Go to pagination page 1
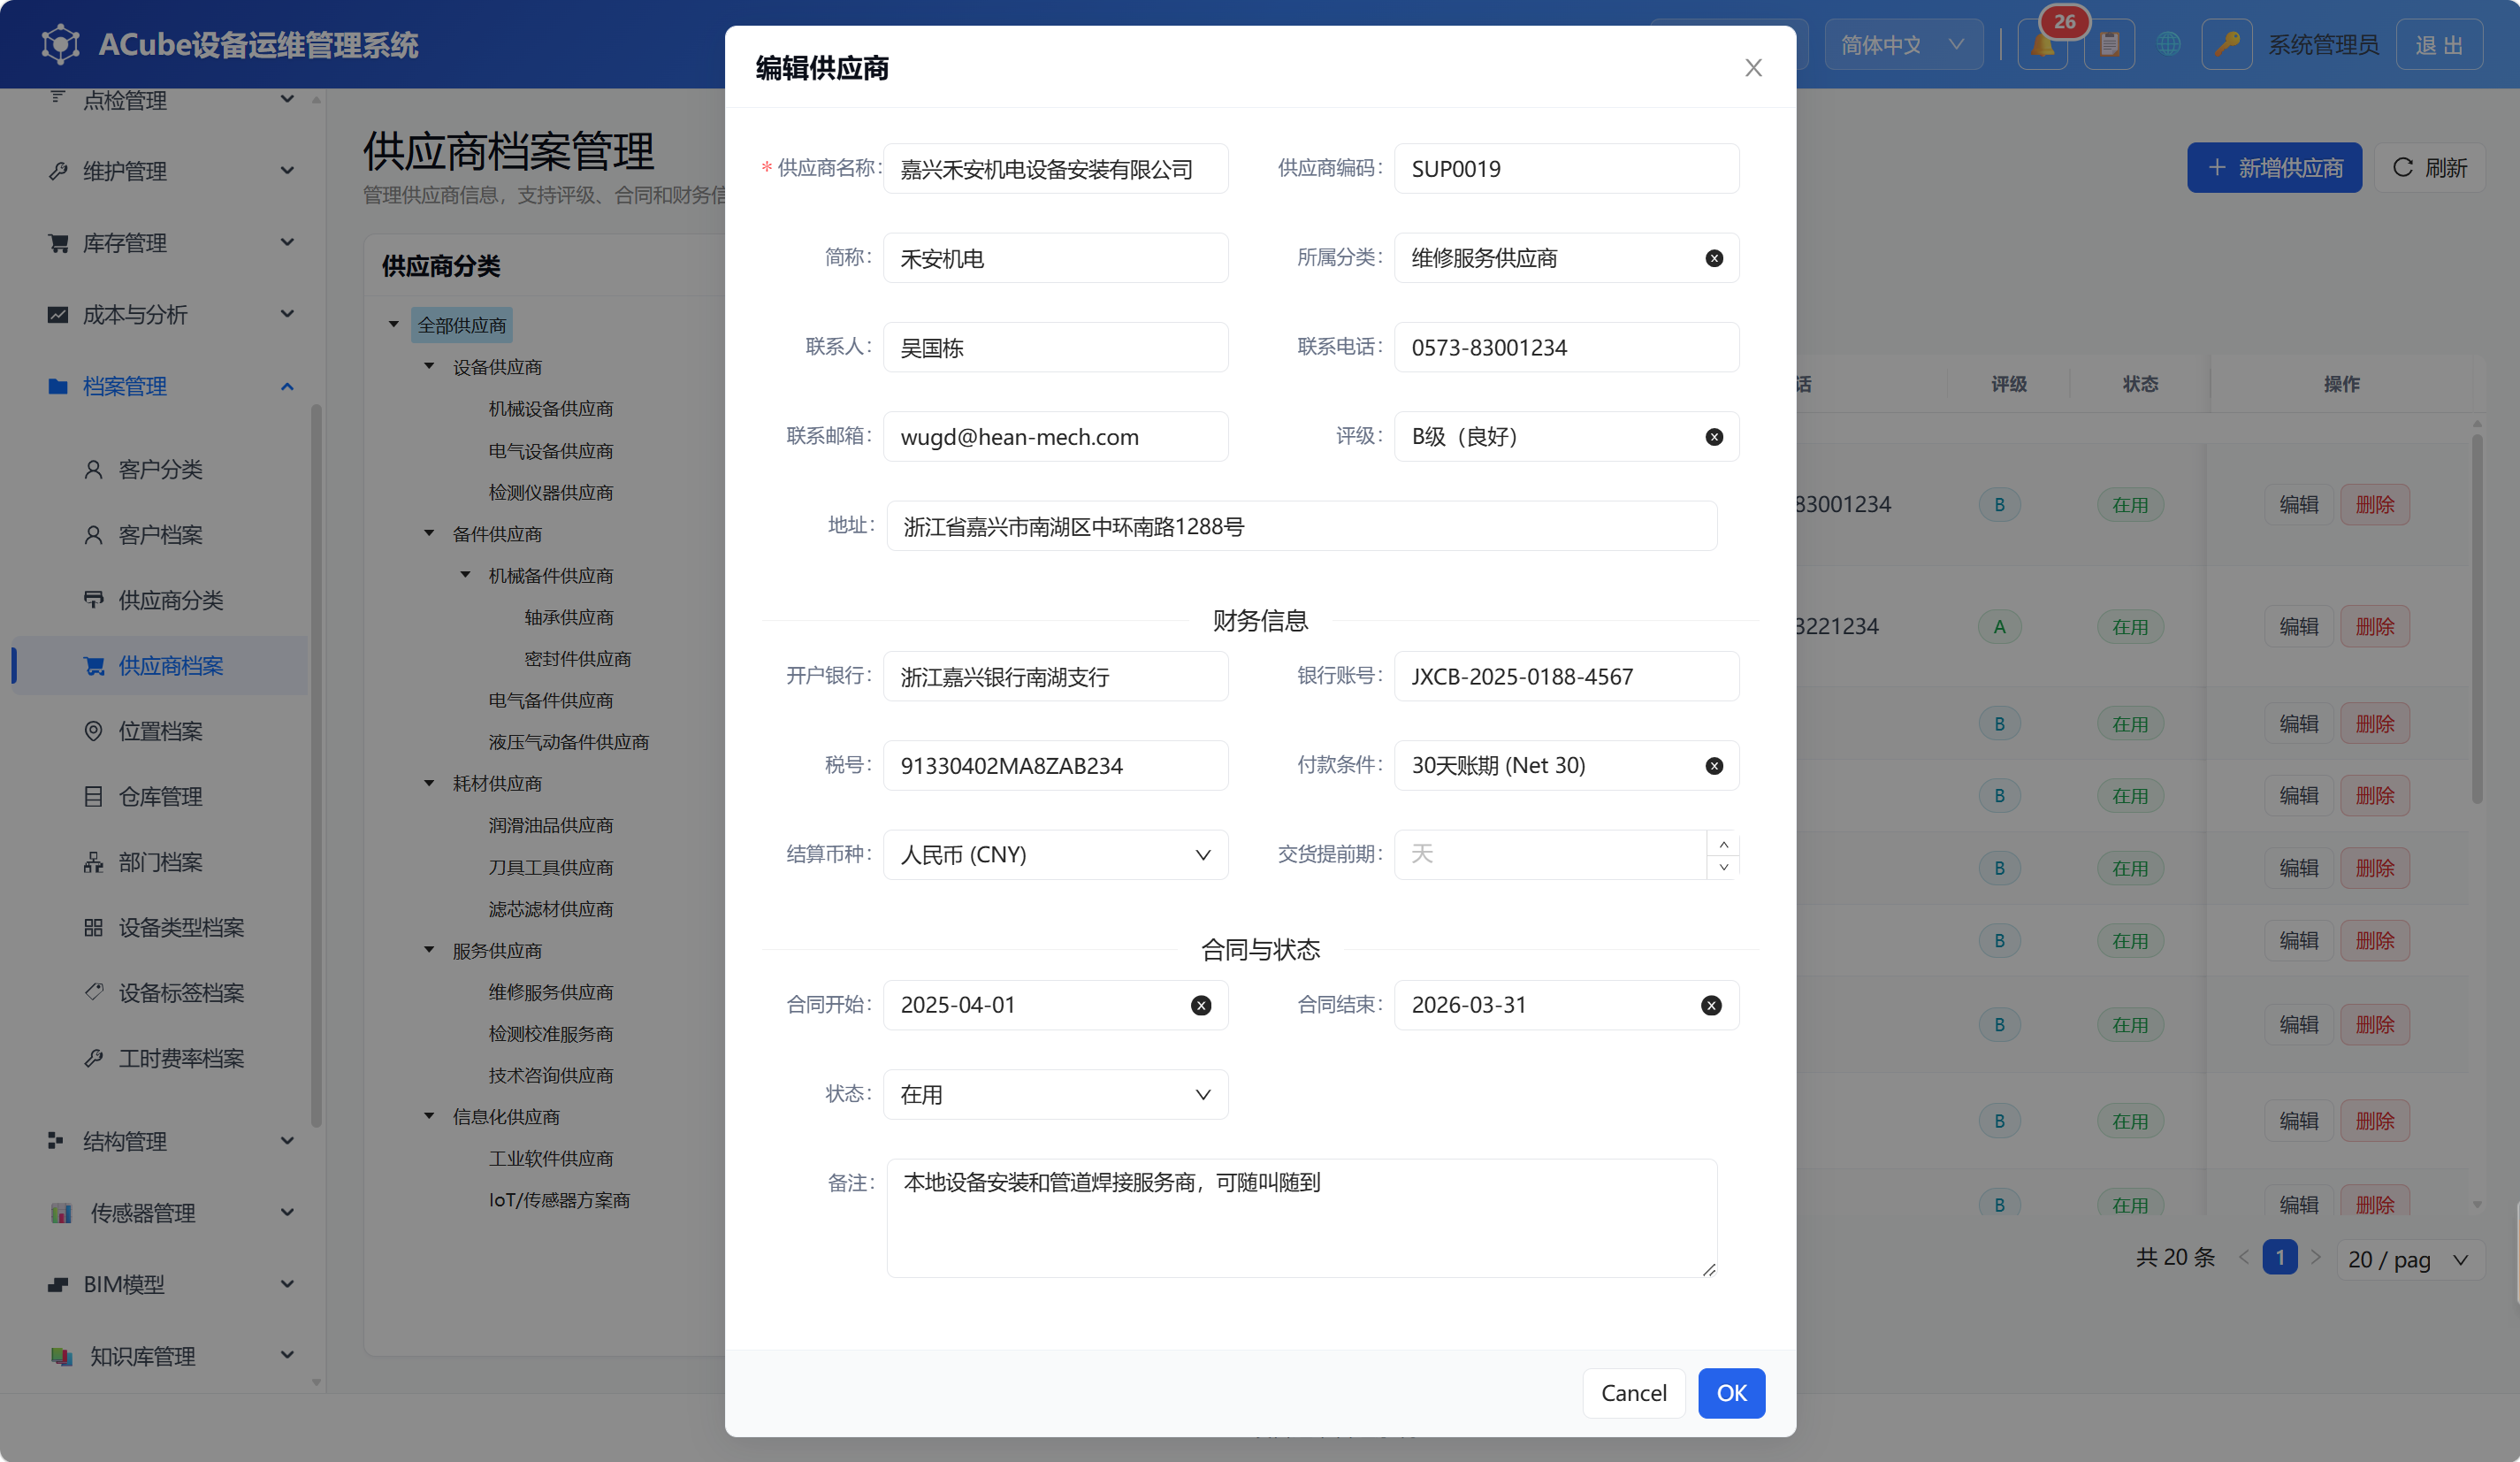 tap(2280, 1258)
